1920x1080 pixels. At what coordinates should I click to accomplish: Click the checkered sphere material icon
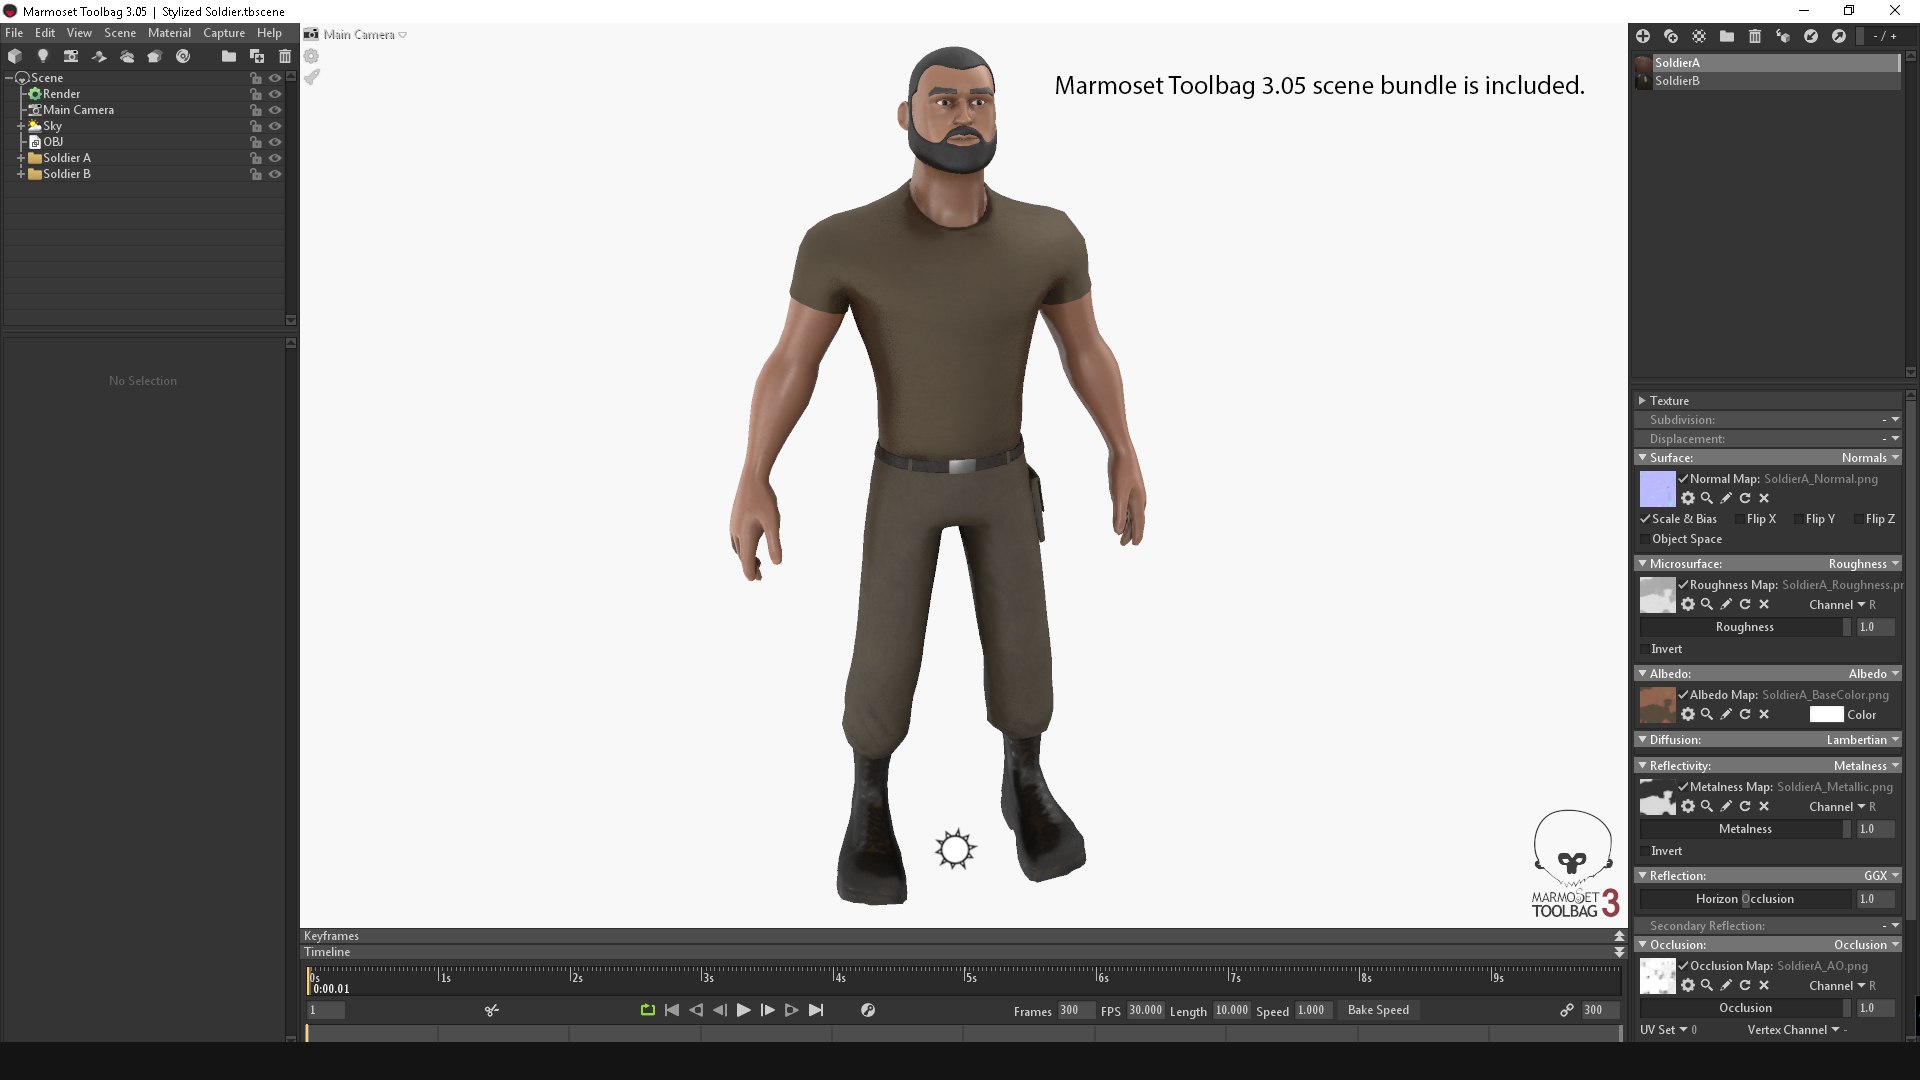[x=1699, y=36]
